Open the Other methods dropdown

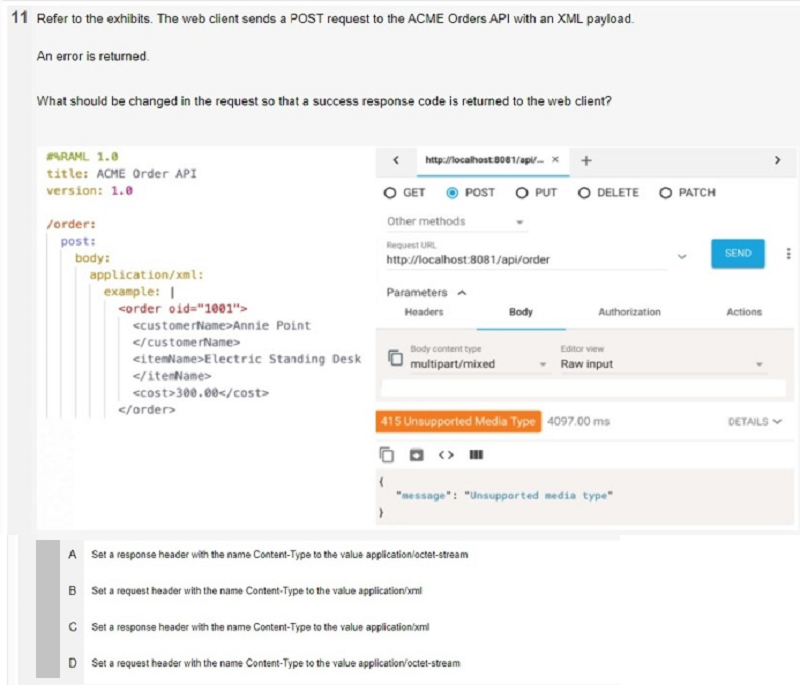[456, 222]
